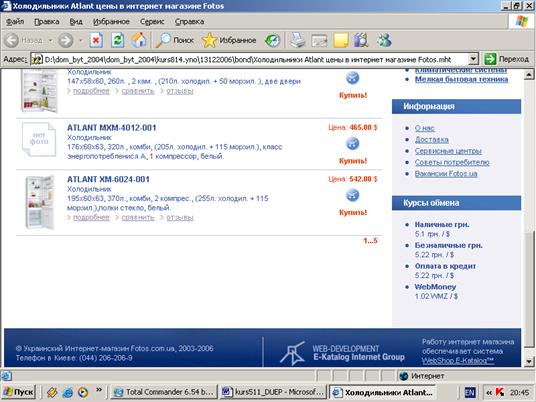The image size is (536, 402).
Task: Open the Доставка link in Информация
Action: (431, 139)
